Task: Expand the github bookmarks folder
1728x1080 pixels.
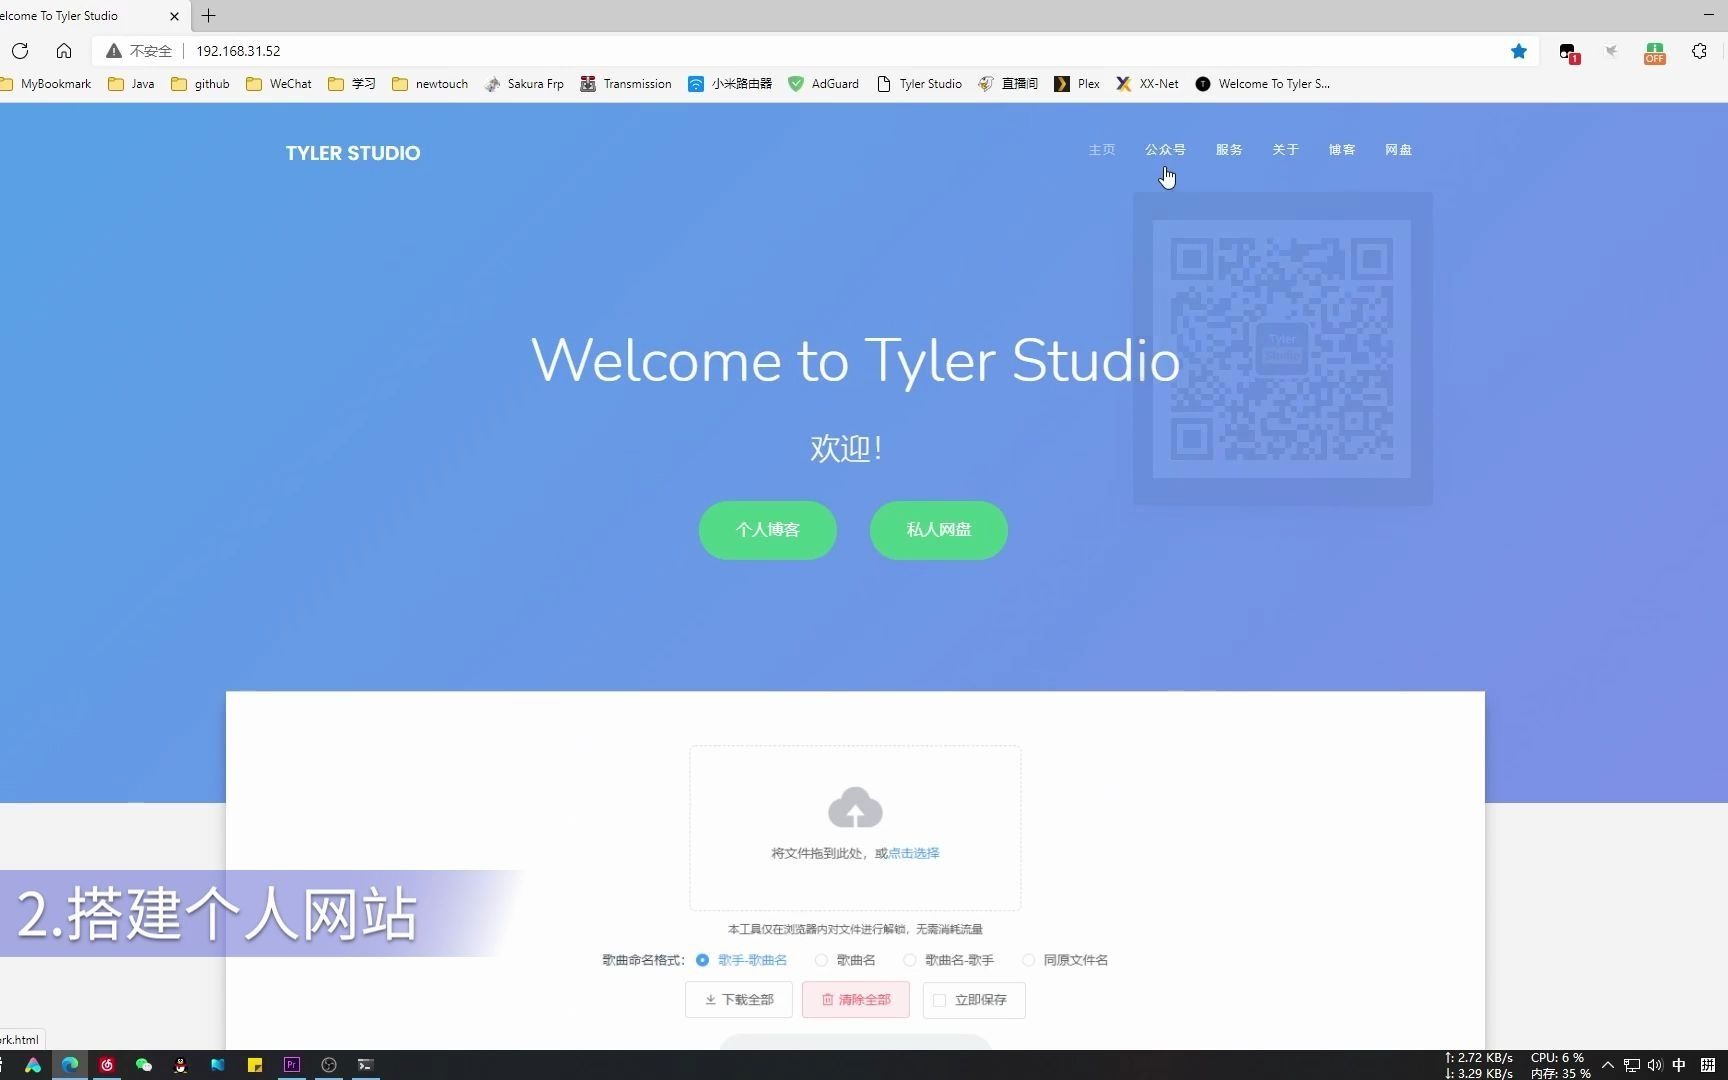Action: point(200,84)
